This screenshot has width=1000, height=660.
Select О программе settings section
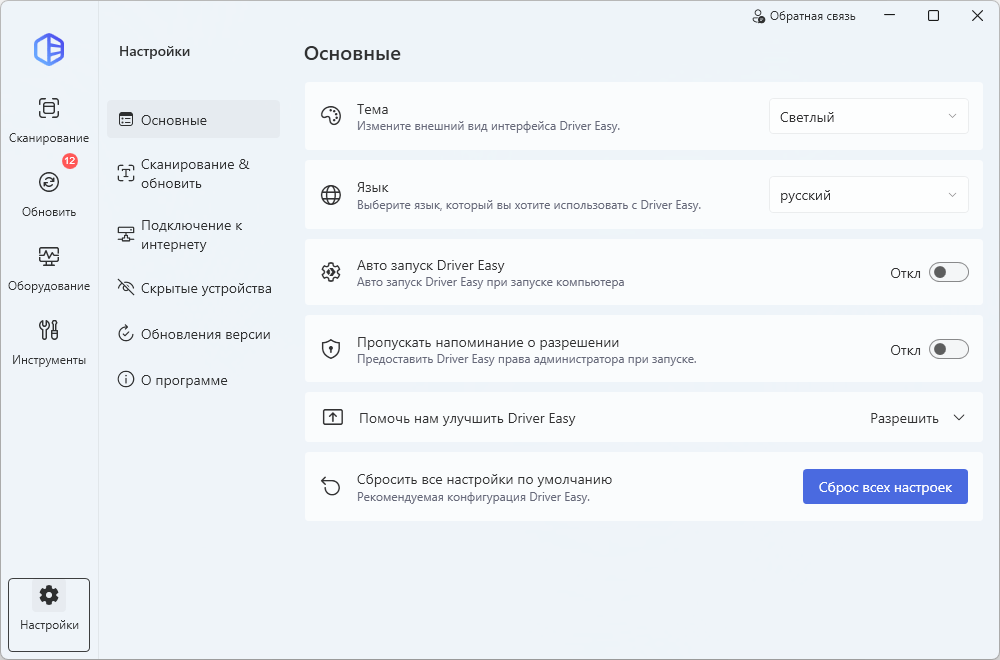click(193, 380)
